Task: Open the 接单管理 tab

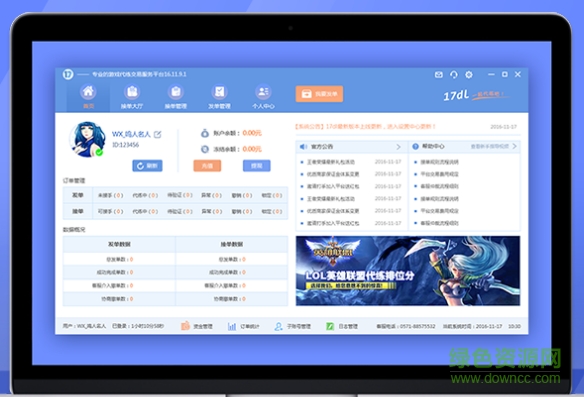Action: point(176,97)
